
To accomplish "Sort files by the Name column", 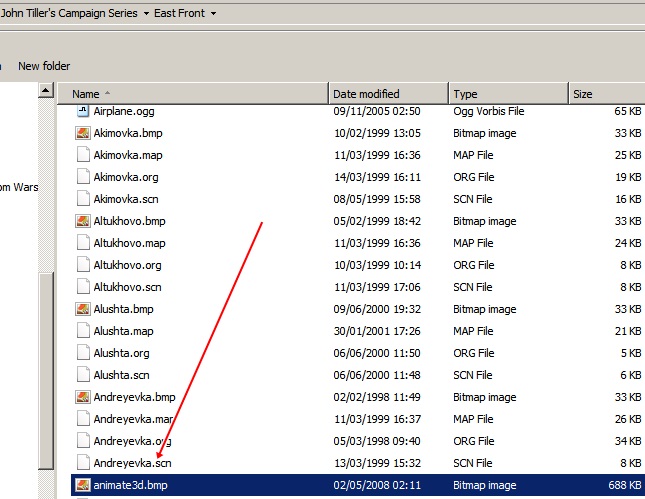I will (x=193, y=94).
